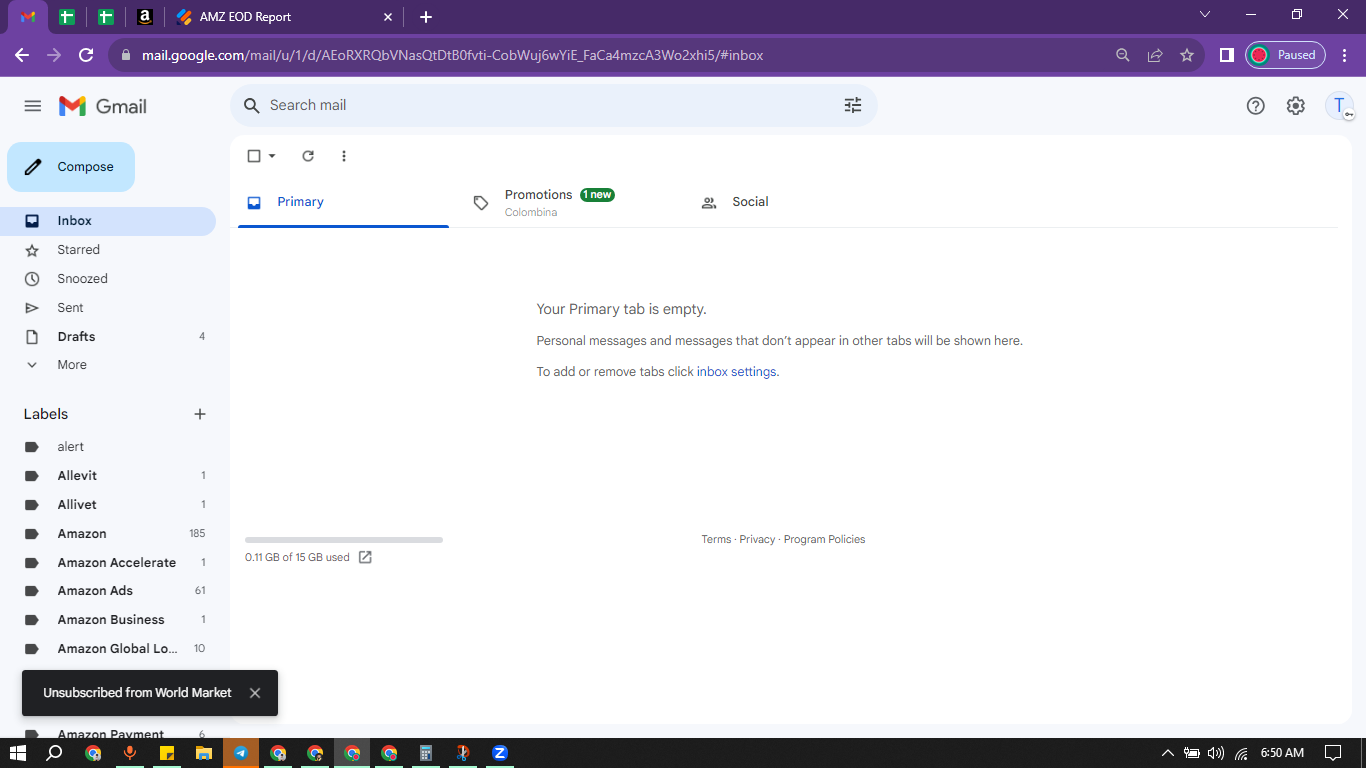Show hidden system tray icons

click(x=1167, y=753)
